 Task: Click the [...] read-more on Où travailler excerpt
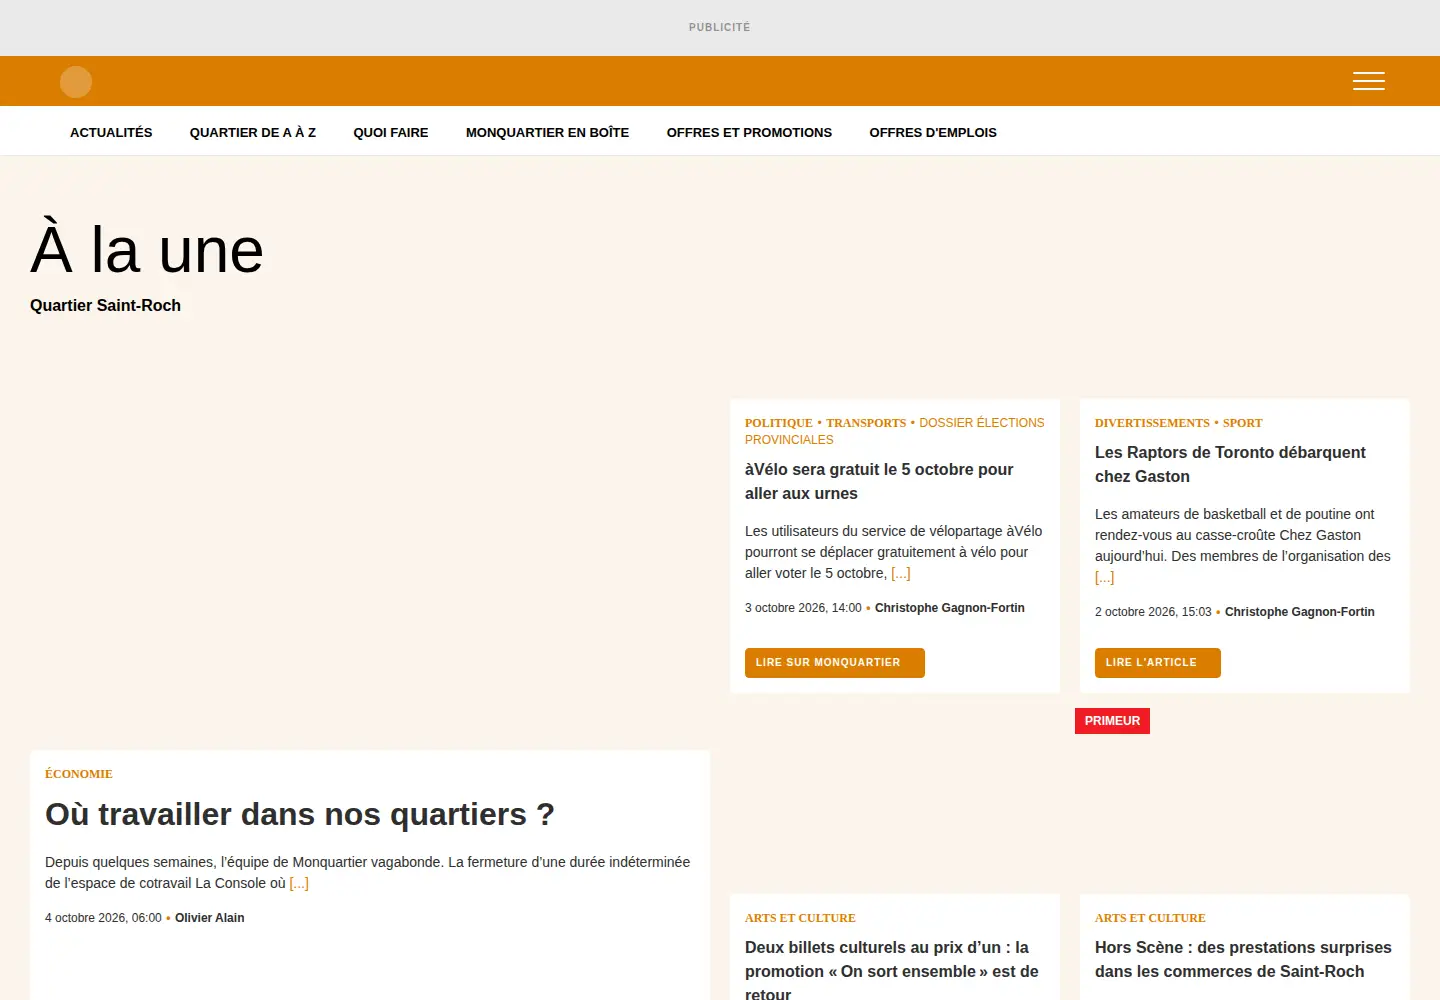click(x=299, y=883)
